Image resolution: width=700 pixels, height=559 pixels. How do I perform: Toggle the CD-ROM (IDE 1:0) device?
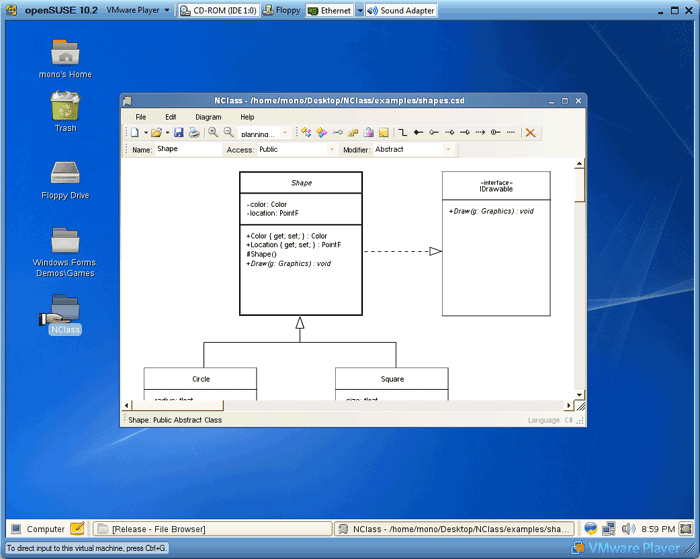click(218, 11)
